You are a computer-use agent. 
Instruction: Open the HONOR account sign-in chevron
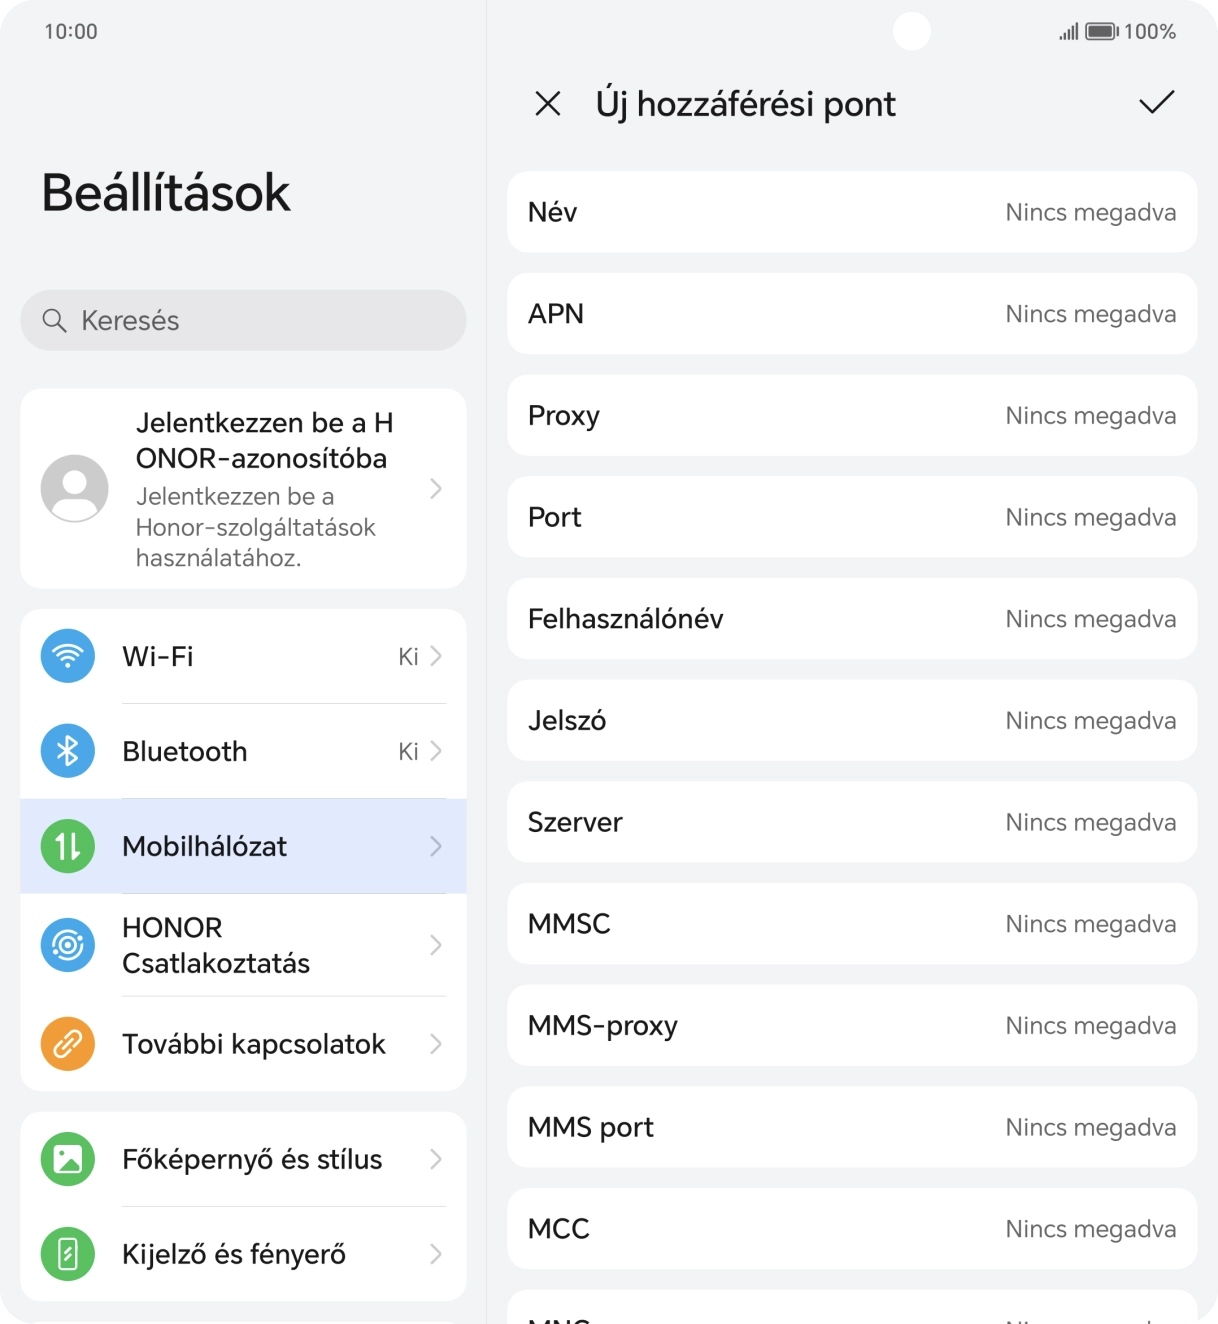coord(436,488)
